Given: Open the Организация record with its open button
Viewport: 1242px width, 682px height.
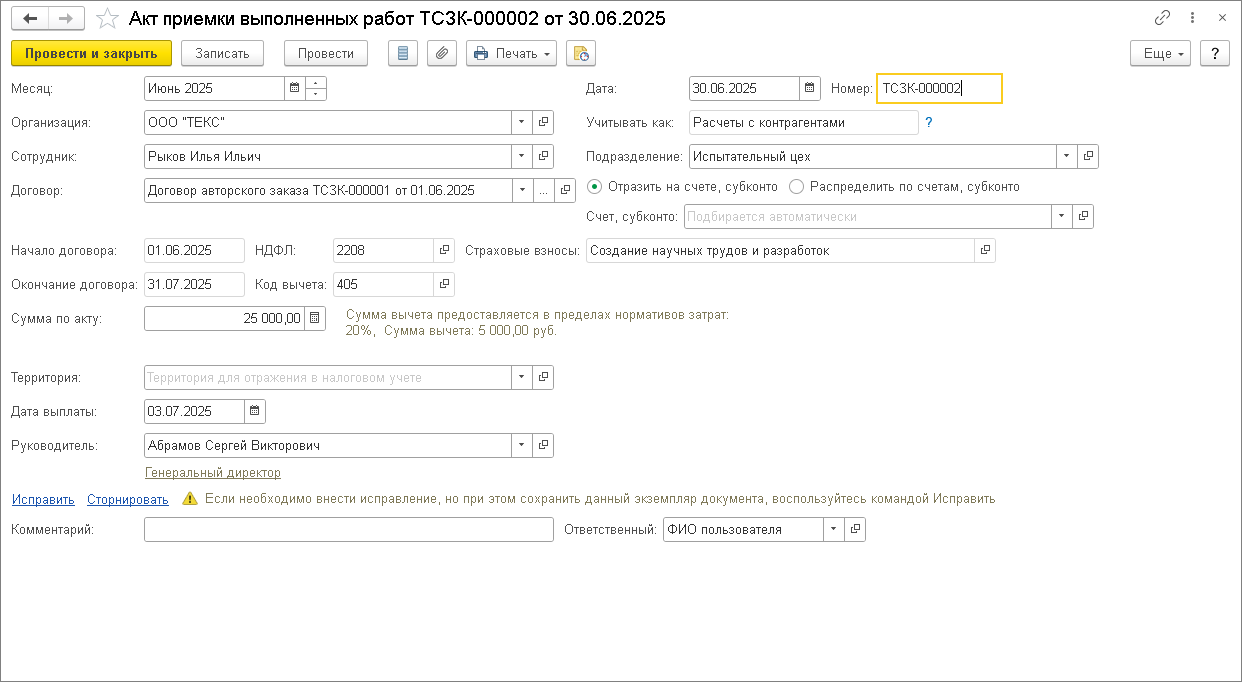Looking at the screenshot, I should point(544,122).
